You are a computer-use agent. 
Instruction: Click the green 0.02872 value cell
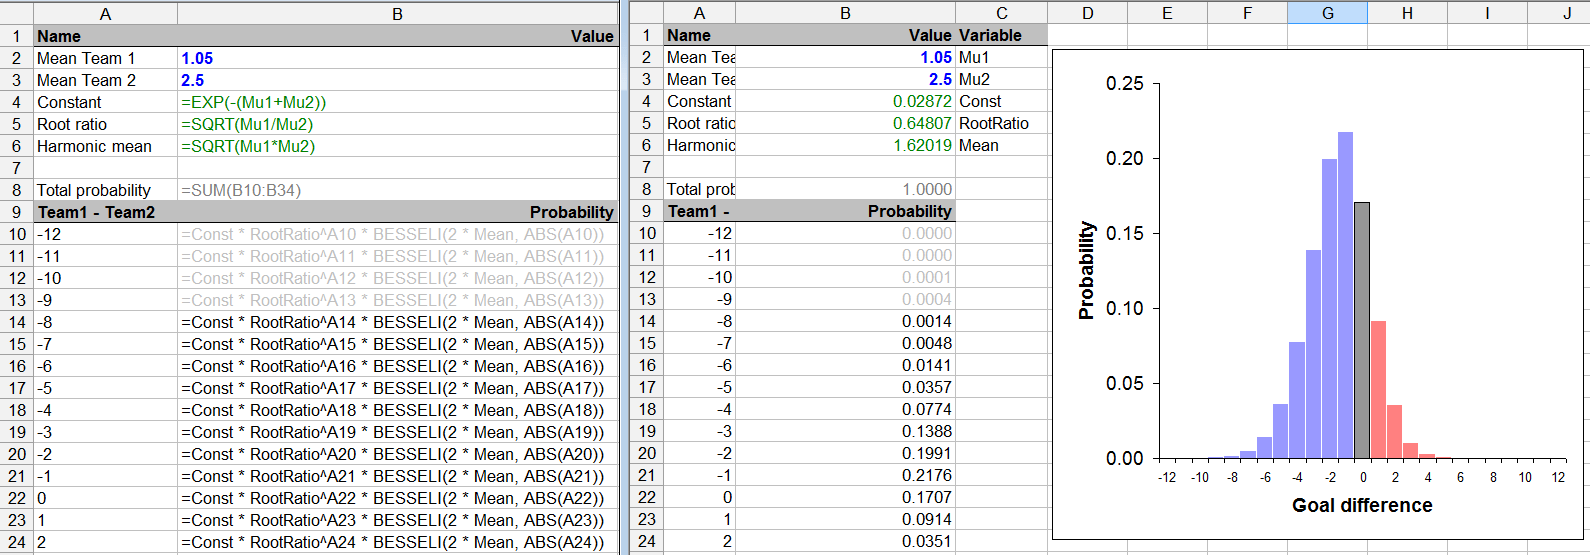coord(845,101)
